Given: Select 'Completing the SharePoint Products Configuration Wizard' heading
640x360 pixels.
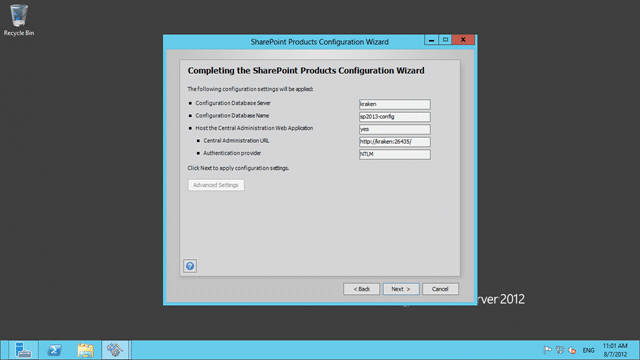Looking at the screenshot, I should coord(306,71).
